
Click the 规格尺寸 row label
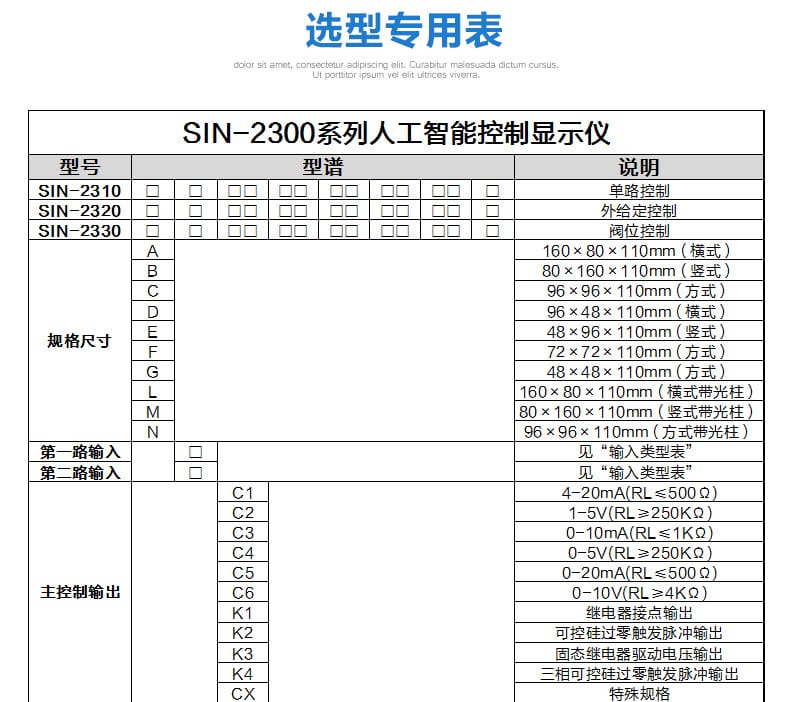(80, 341)
